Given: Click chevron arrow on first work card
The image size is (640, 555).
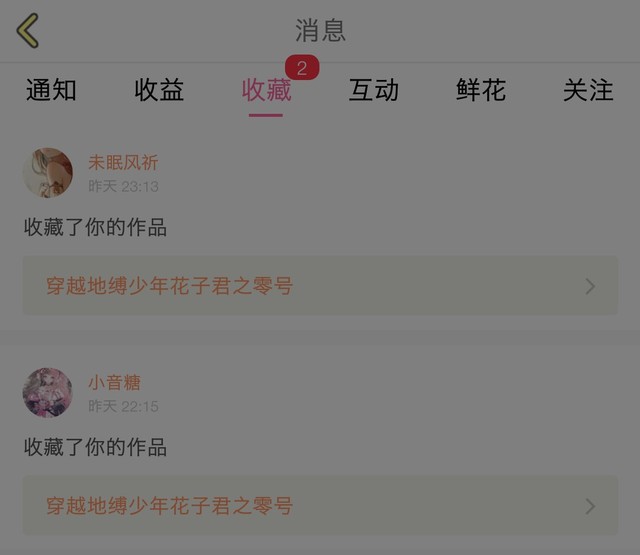Looking at the screenshot, I should pos(590,286).
